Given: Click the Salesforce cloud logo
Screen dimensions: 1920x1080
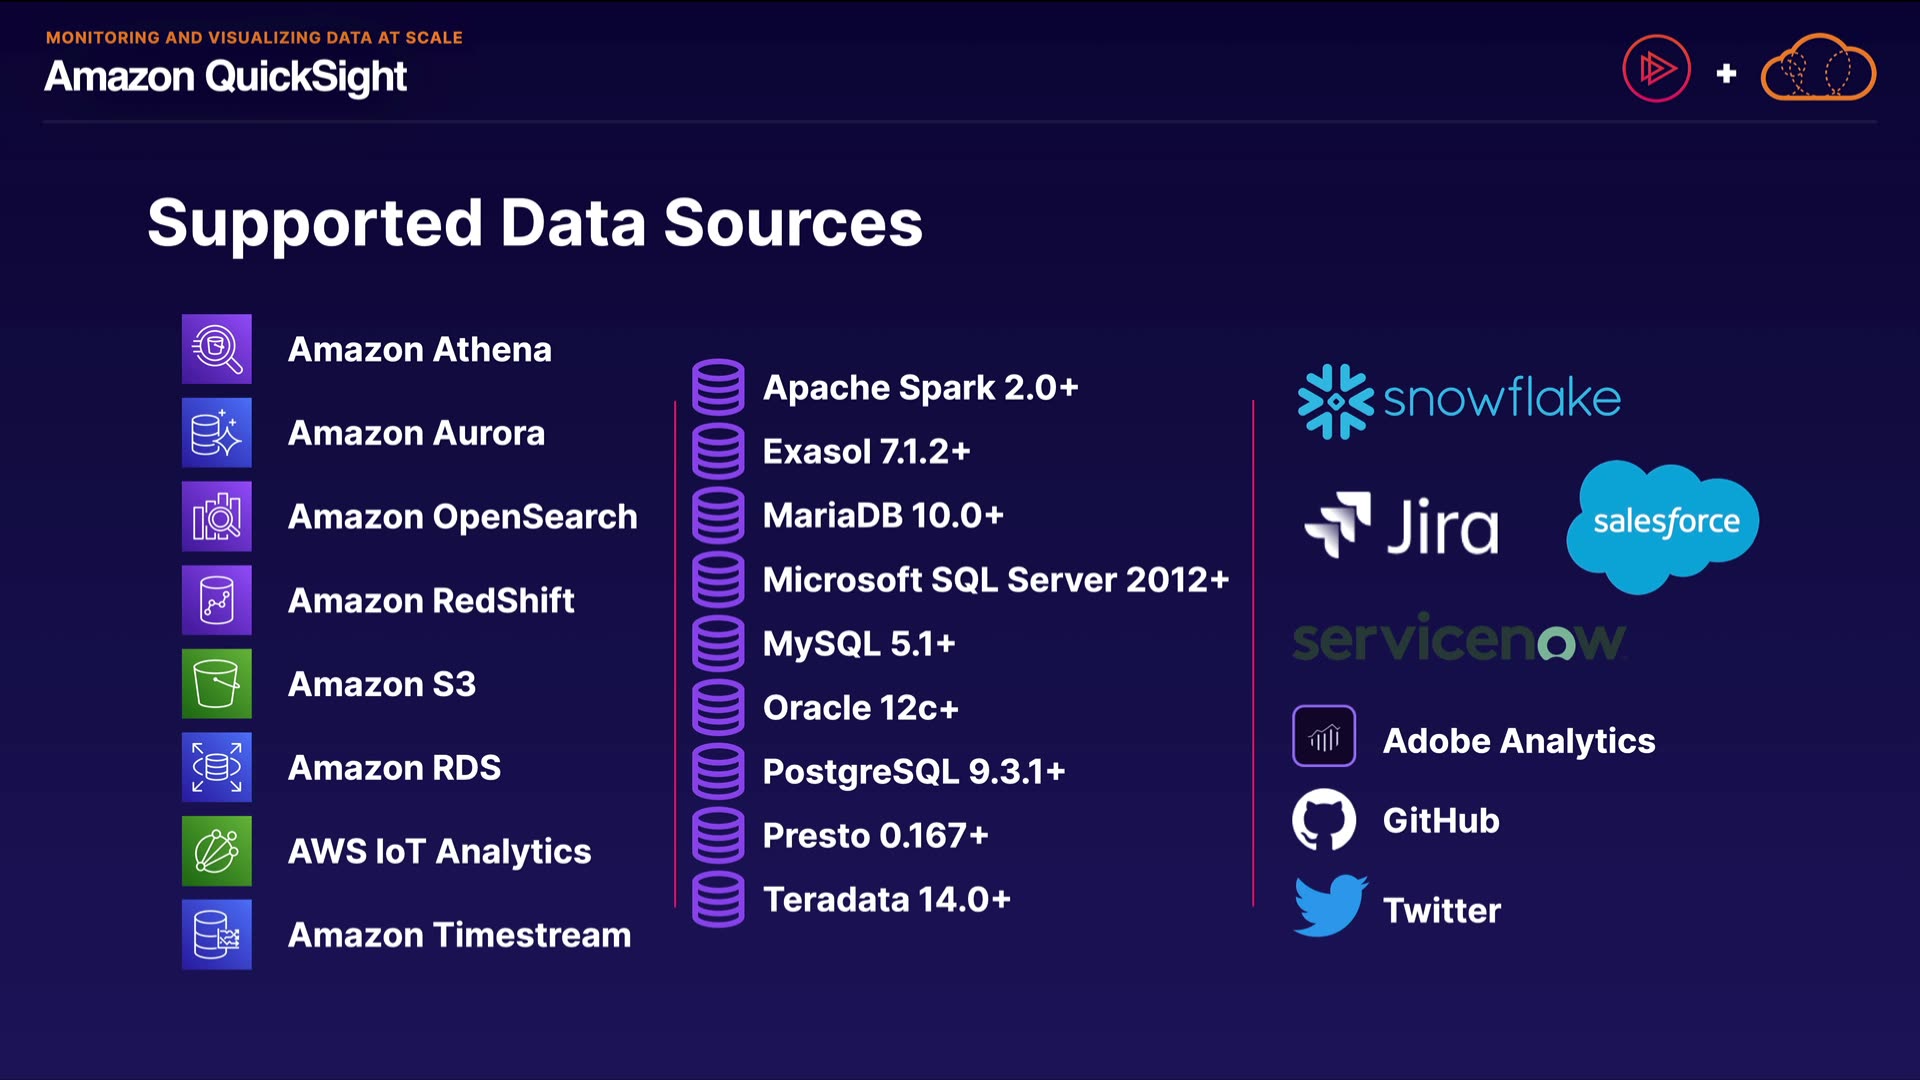Looking at the screenshot, I should coord(1664,523).
